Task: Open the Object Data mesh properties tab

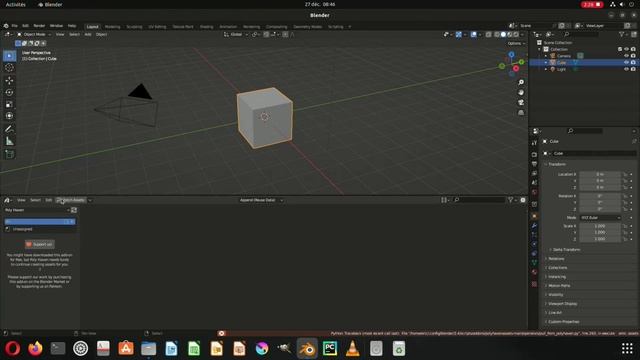Action: click(534, 263)
